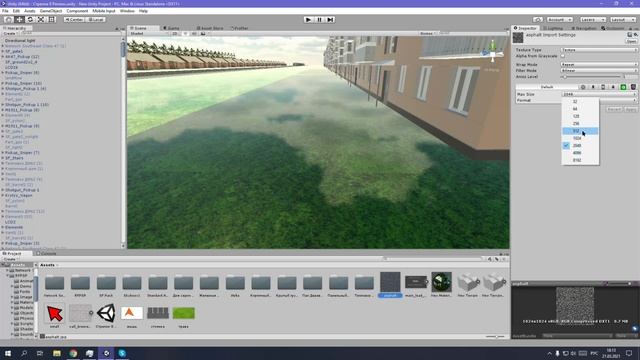Choose 512 in the Max Size list
The width and height of the screenshot is (640, 360).
tap(580, 131)
